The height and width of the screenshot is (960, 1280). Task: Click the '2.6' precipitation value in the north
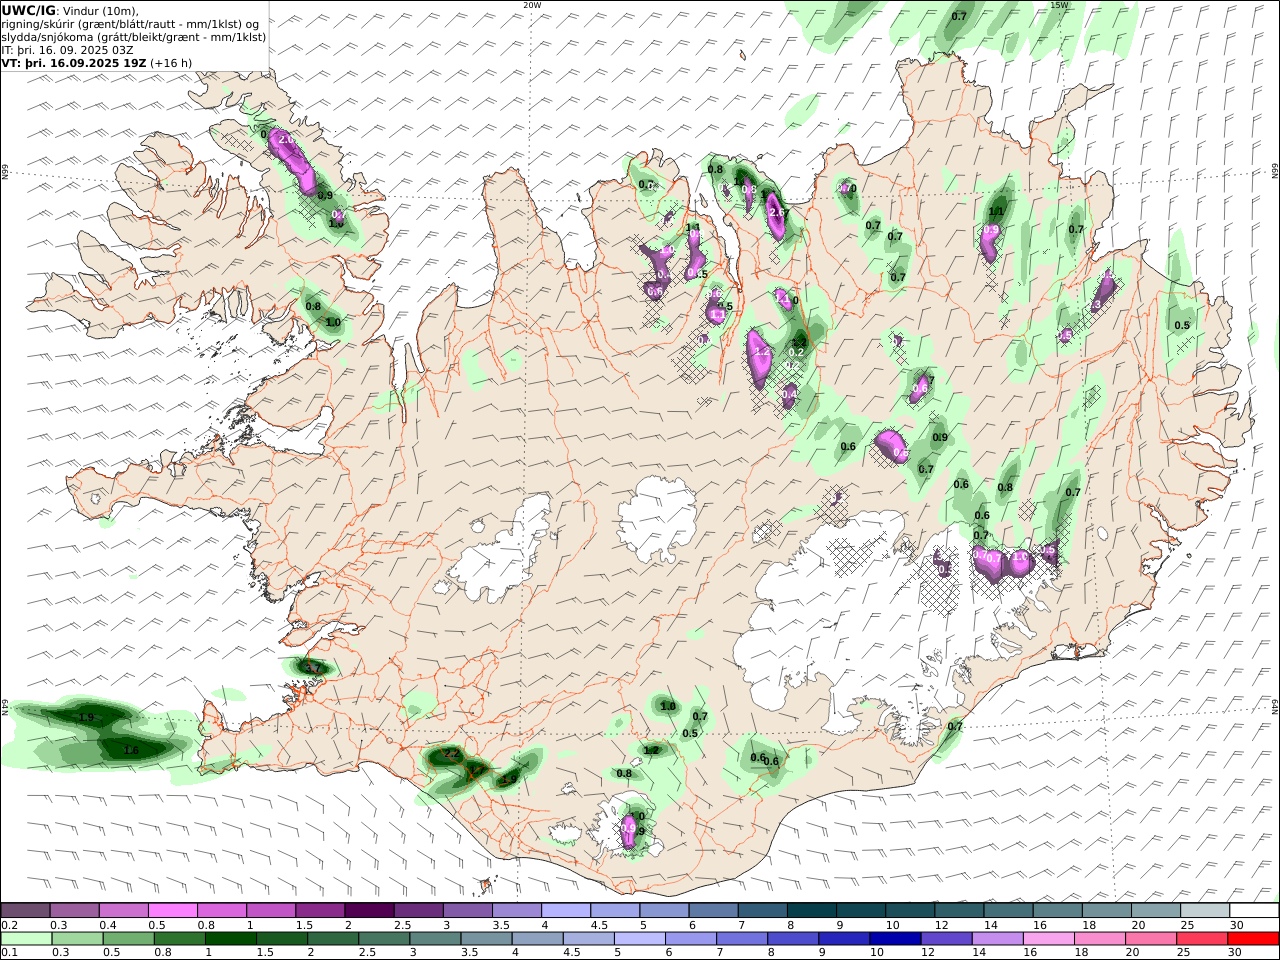coord(777,213)
